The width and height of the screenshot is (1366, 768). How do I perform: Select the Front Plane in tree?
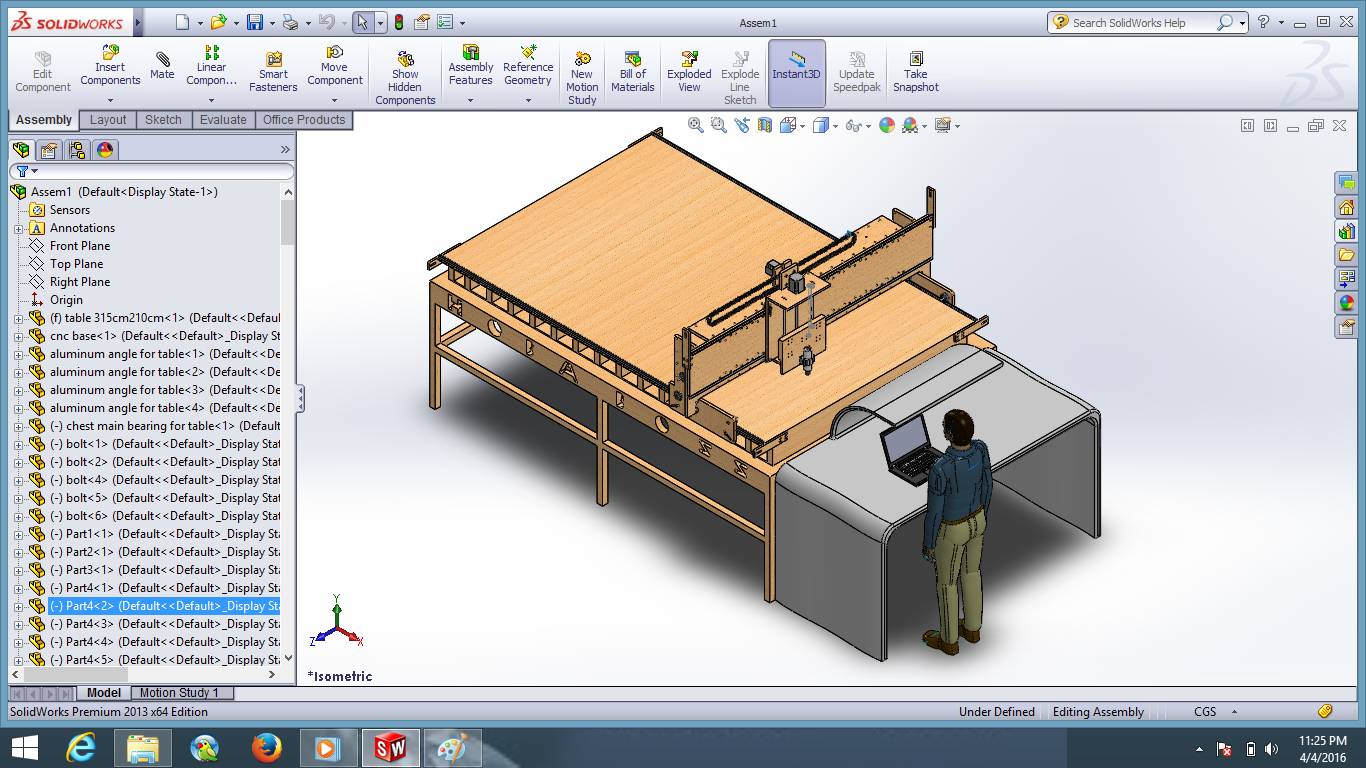click(x=80, y=246)
